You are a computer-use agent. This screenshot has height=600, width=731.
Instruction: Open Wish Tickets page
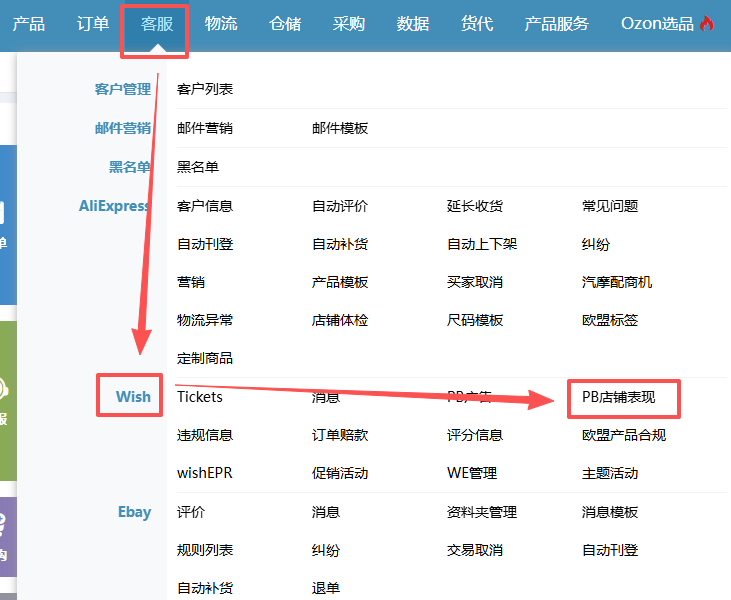point(200,397)
